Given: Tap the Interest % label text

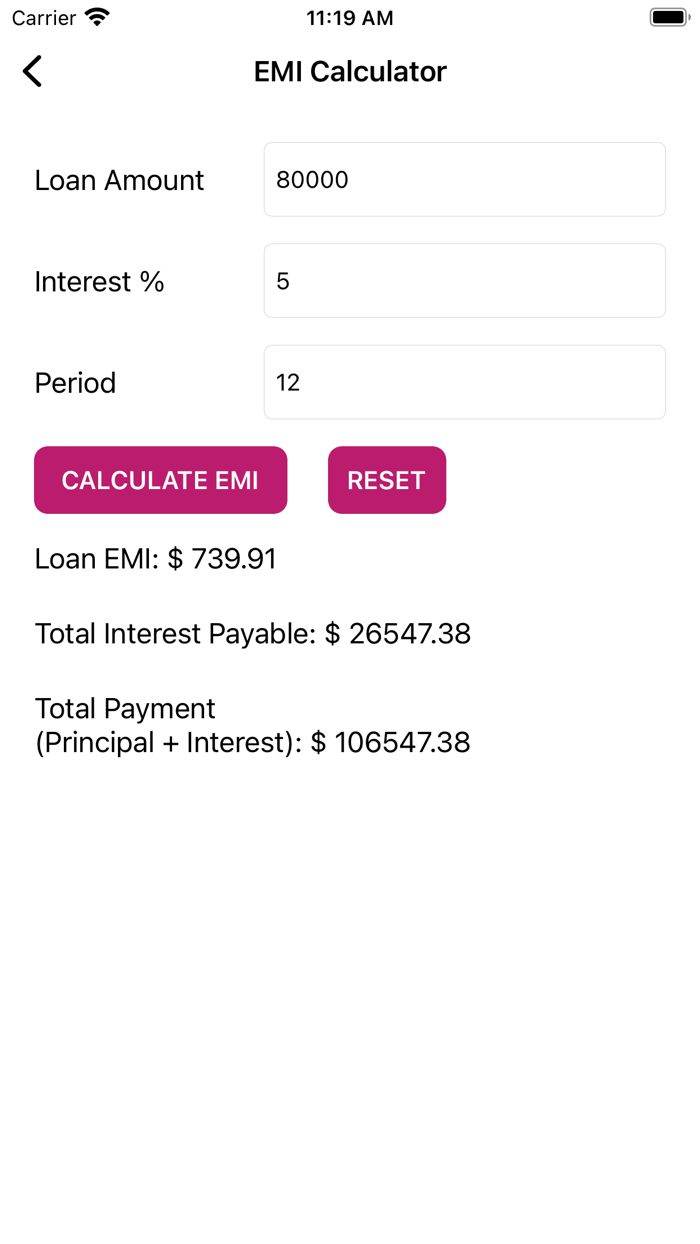Looking at the screenshot, I should coord(99,282).
